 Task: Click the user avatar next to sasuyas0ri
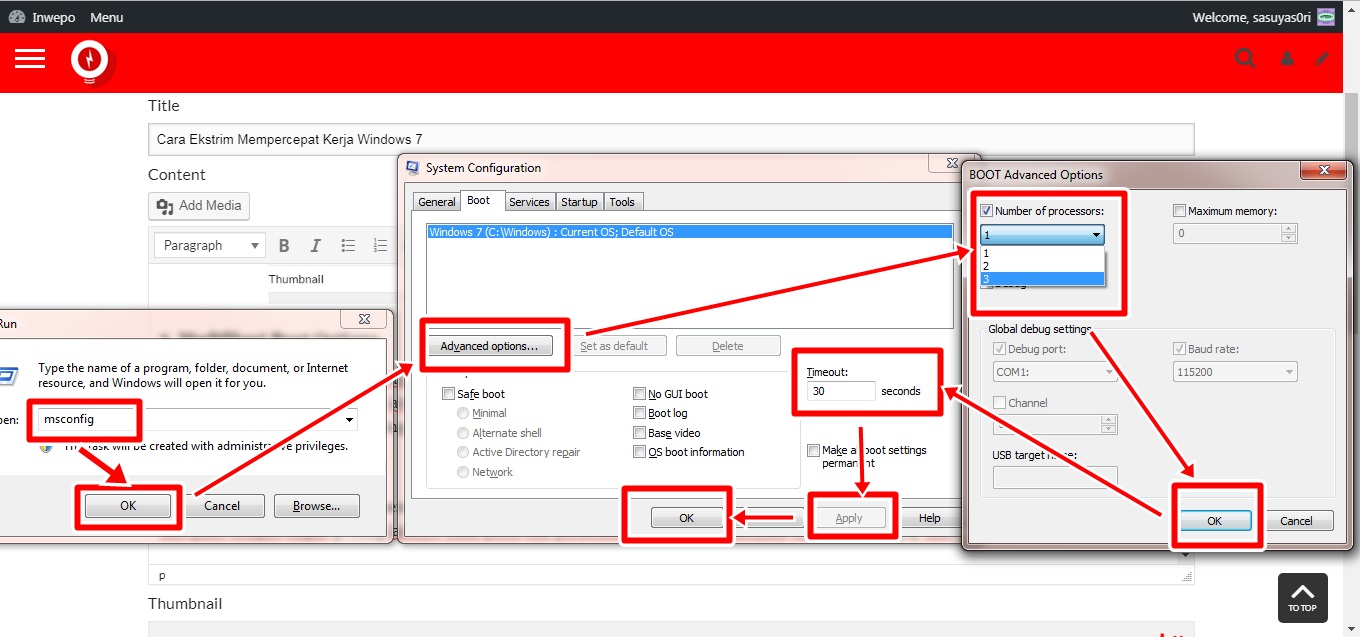(x=1326, y=17)
